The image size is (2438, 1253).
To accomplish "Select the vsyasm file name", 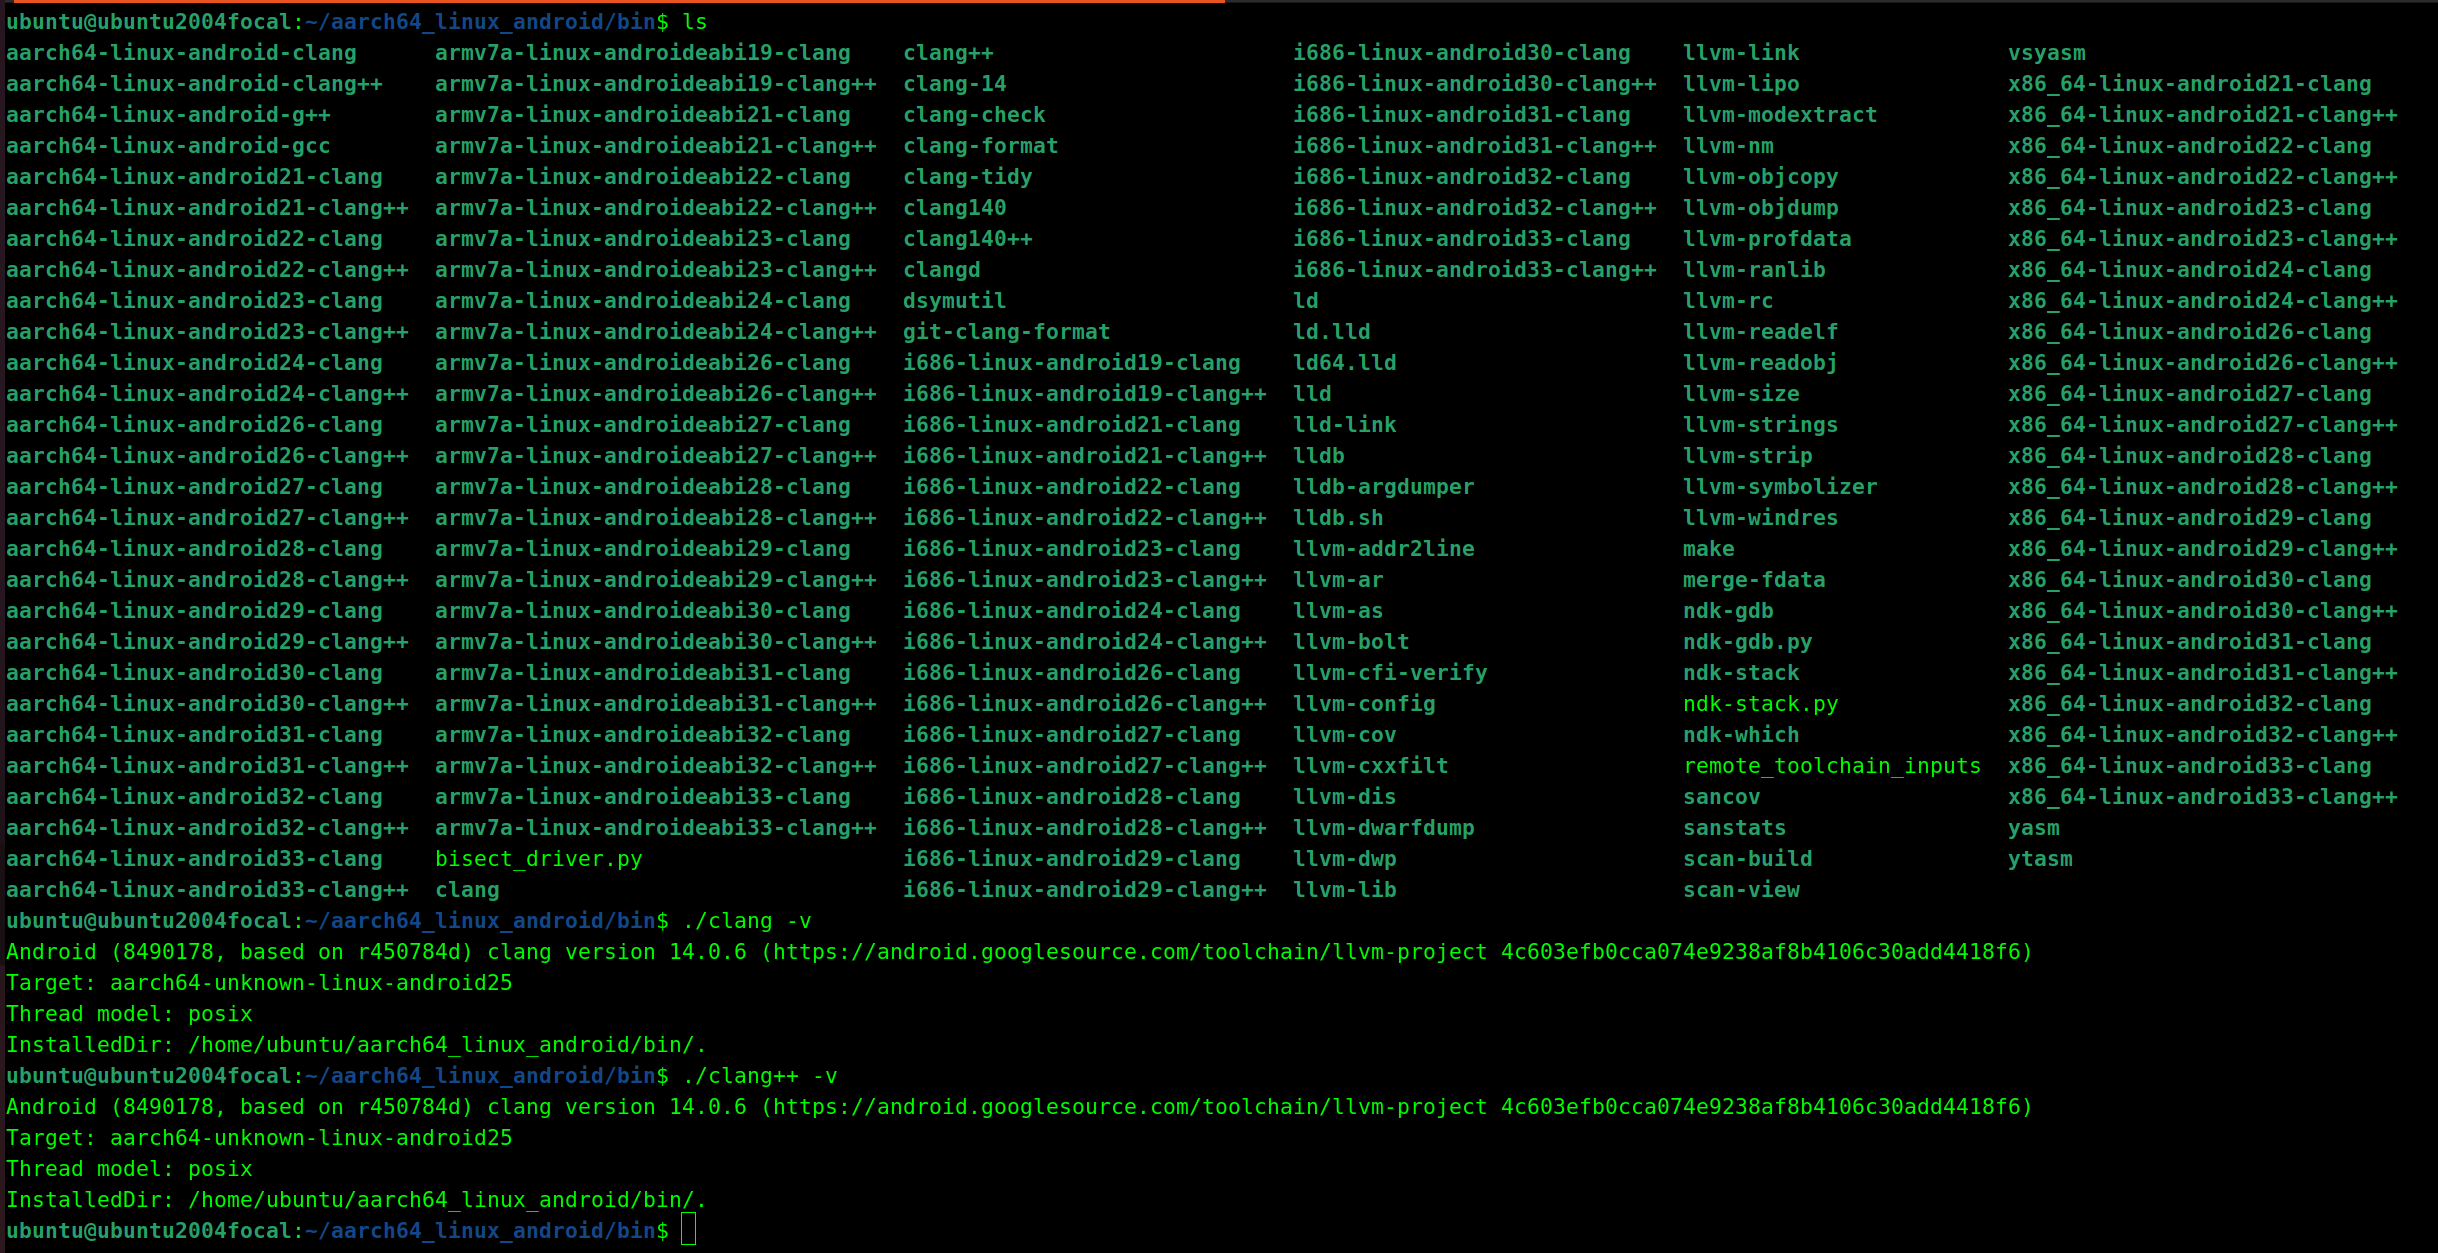I will click(2046, 53).
